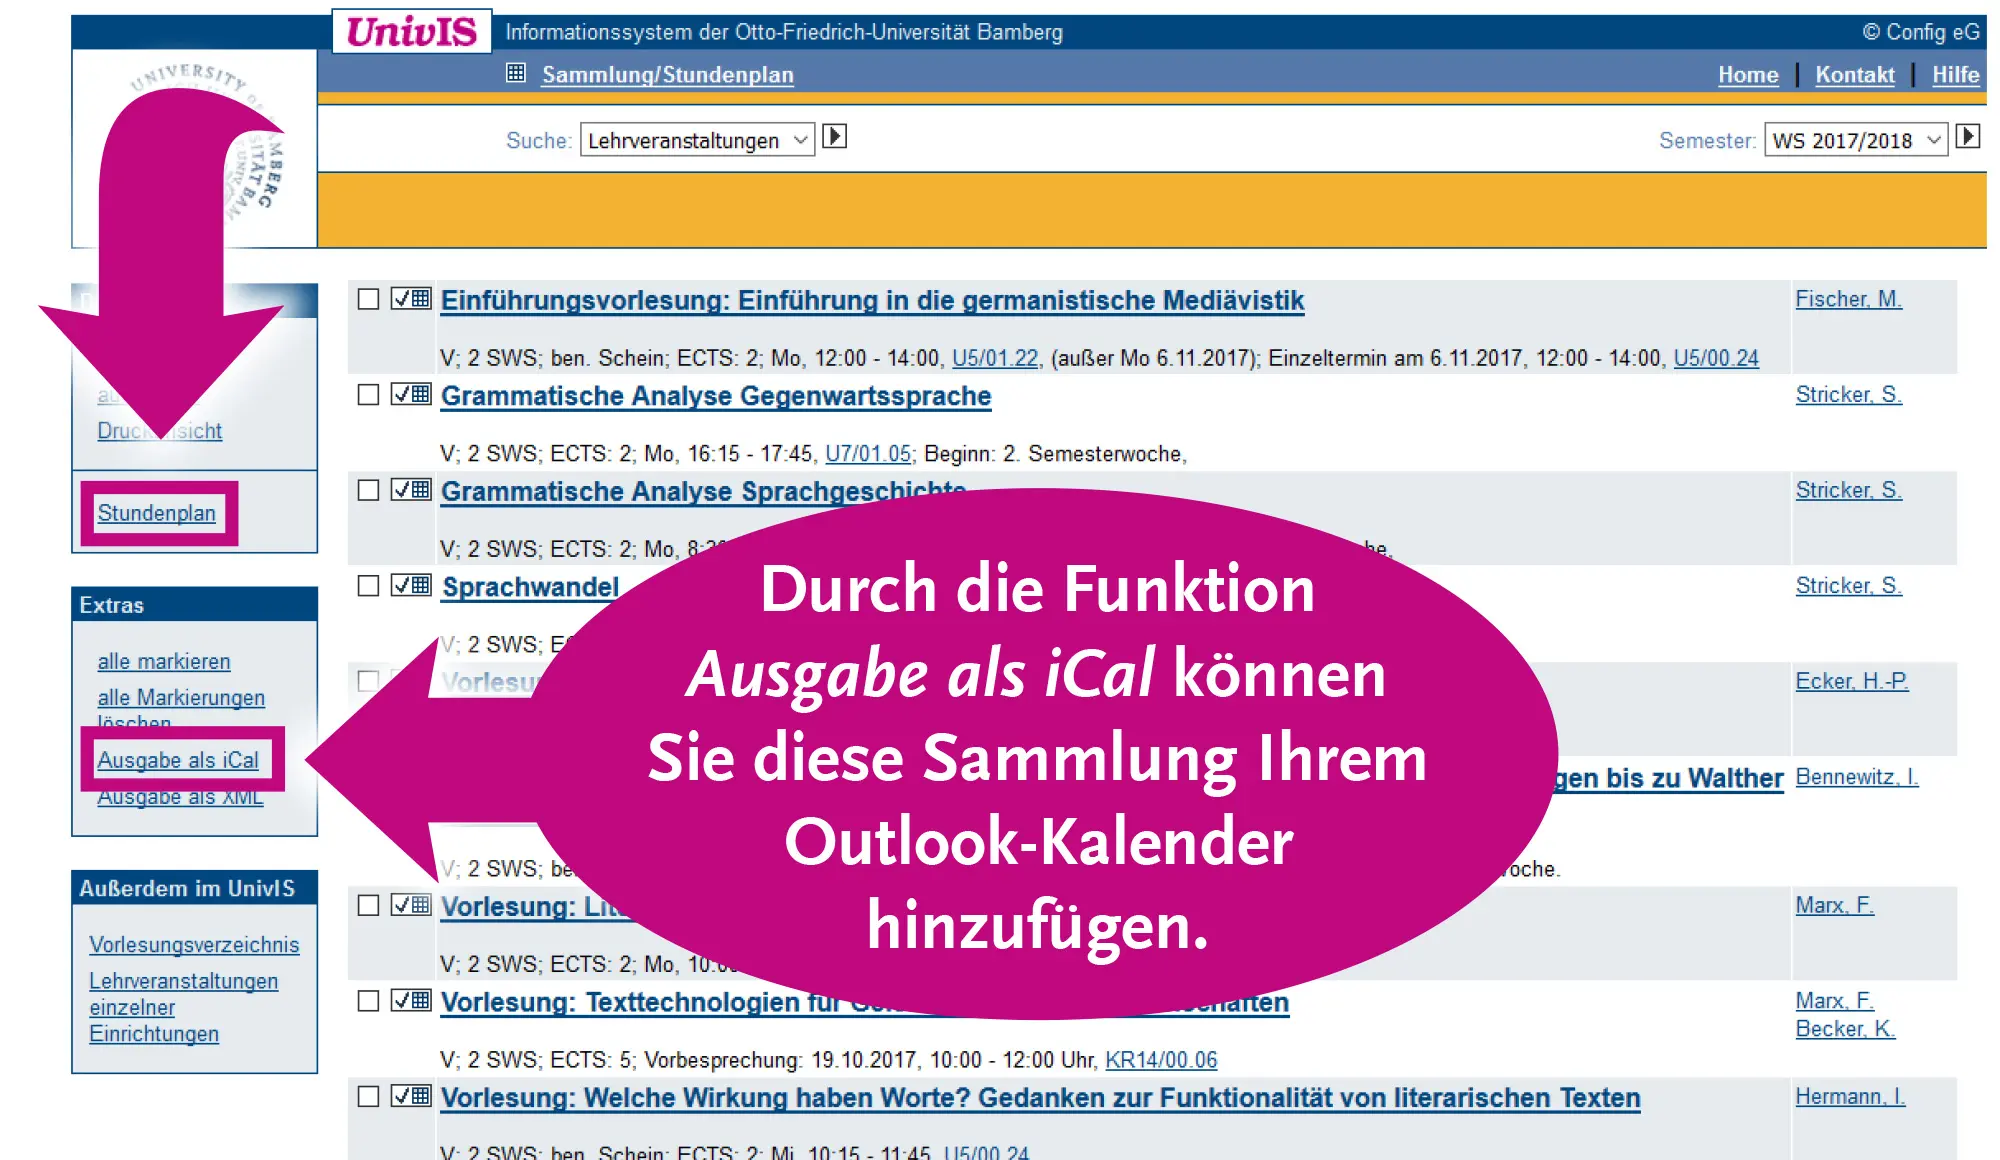Image resolution: width=2000 pixels, height=1160 pixels.
Task: Open the Suche Lehrveranstaltungen dropdown
Action: pyautogui.click(x=697, y=140)
